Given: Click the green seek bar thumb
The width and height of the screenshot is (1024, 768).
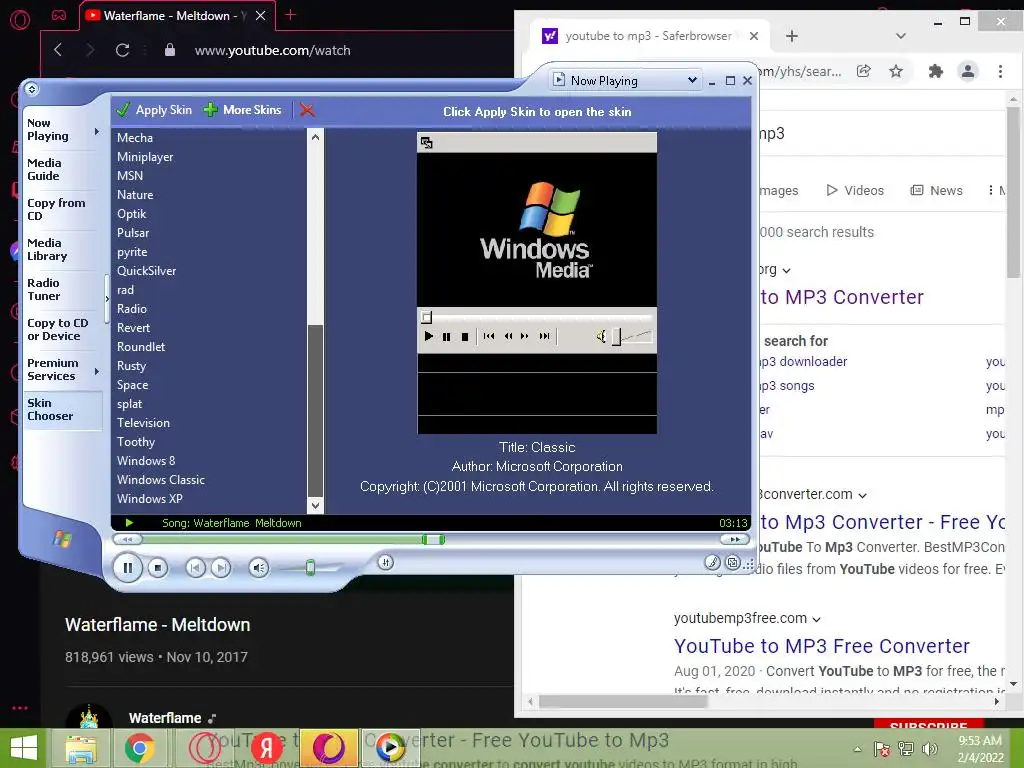Looking at the screenshot, I should (x=433, y=539).
